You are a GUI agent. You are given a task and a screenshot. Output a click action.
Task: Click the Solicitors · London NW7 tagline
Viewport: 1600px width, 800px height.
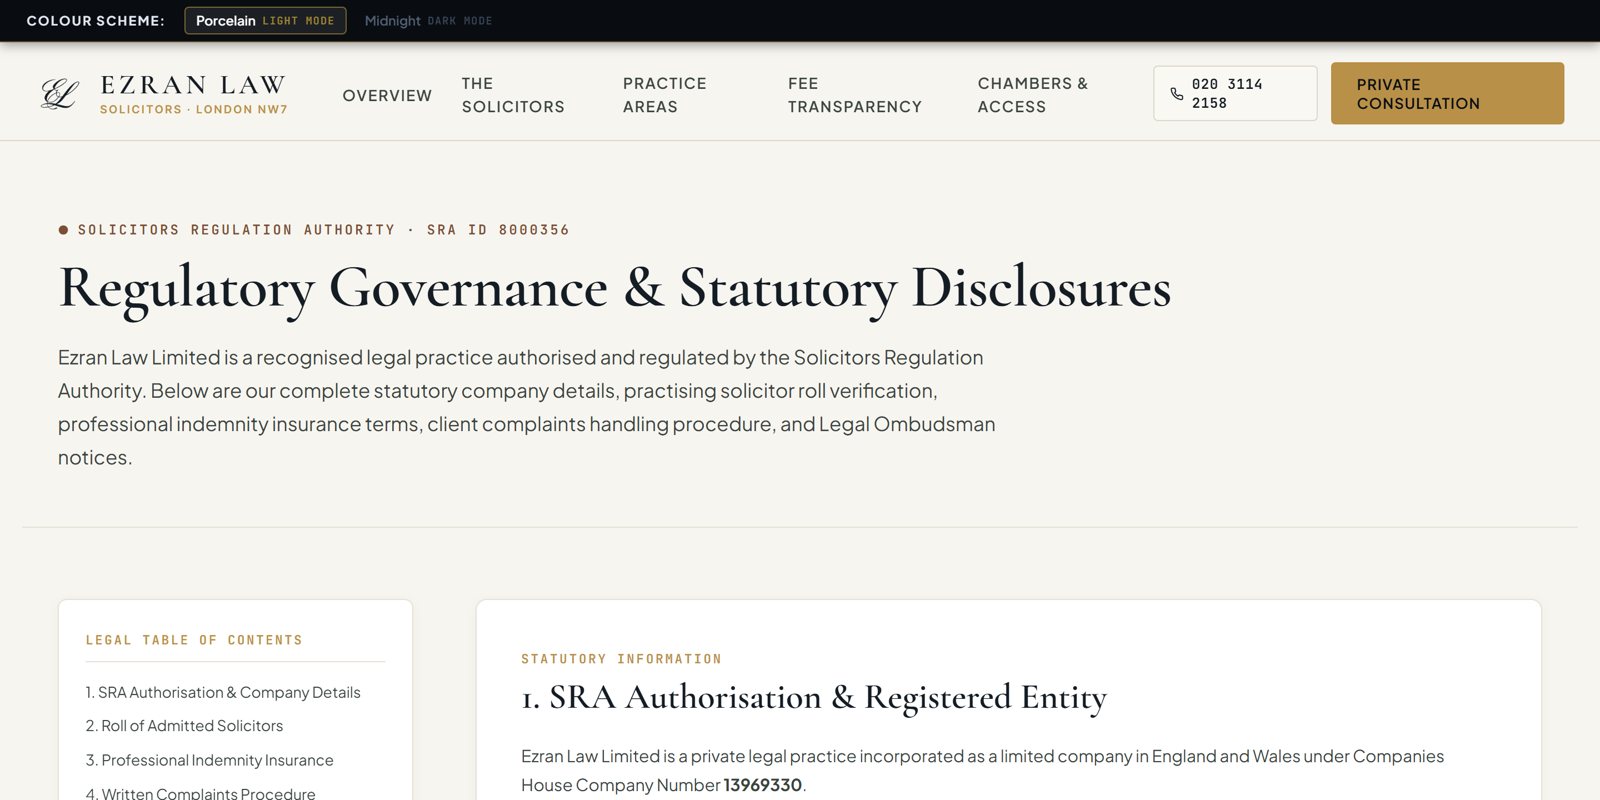click(193, 109)
